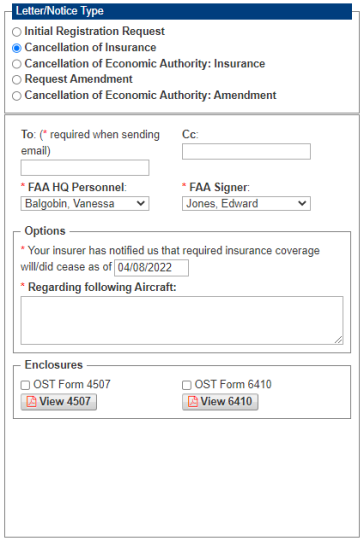Click the View 6410 button
The height and width of the screenshot is (541, 364).
coord(220,402)
